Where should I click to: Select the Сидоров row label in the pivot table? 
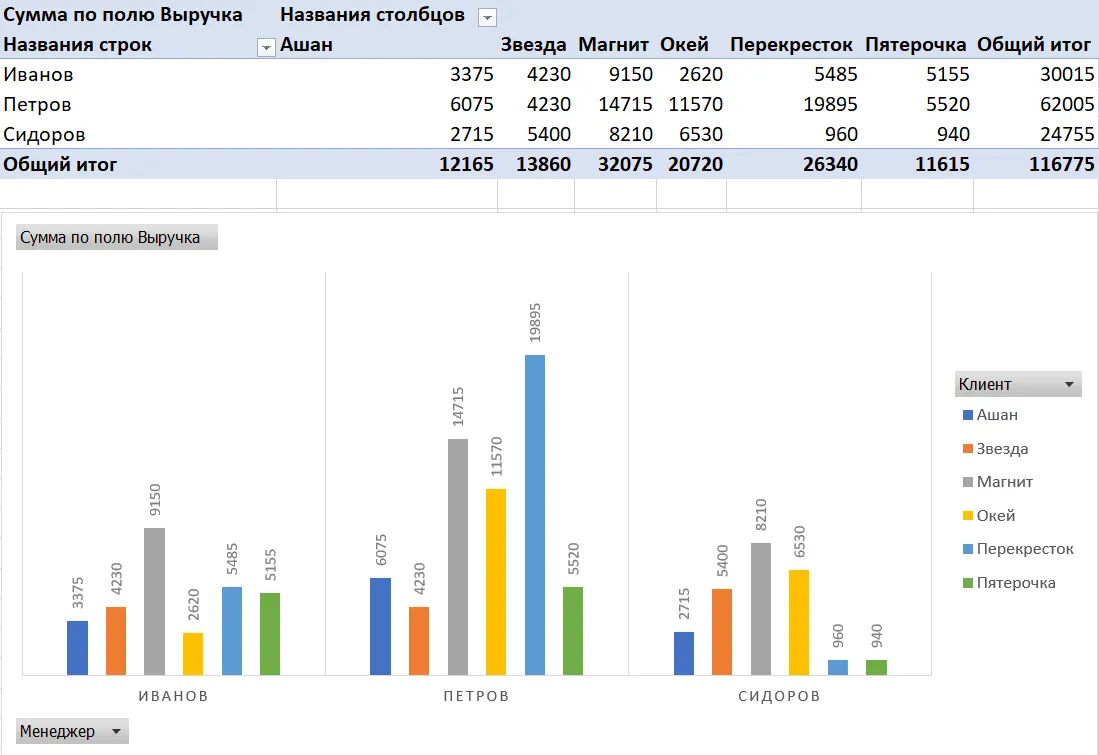tap(44, 135)
